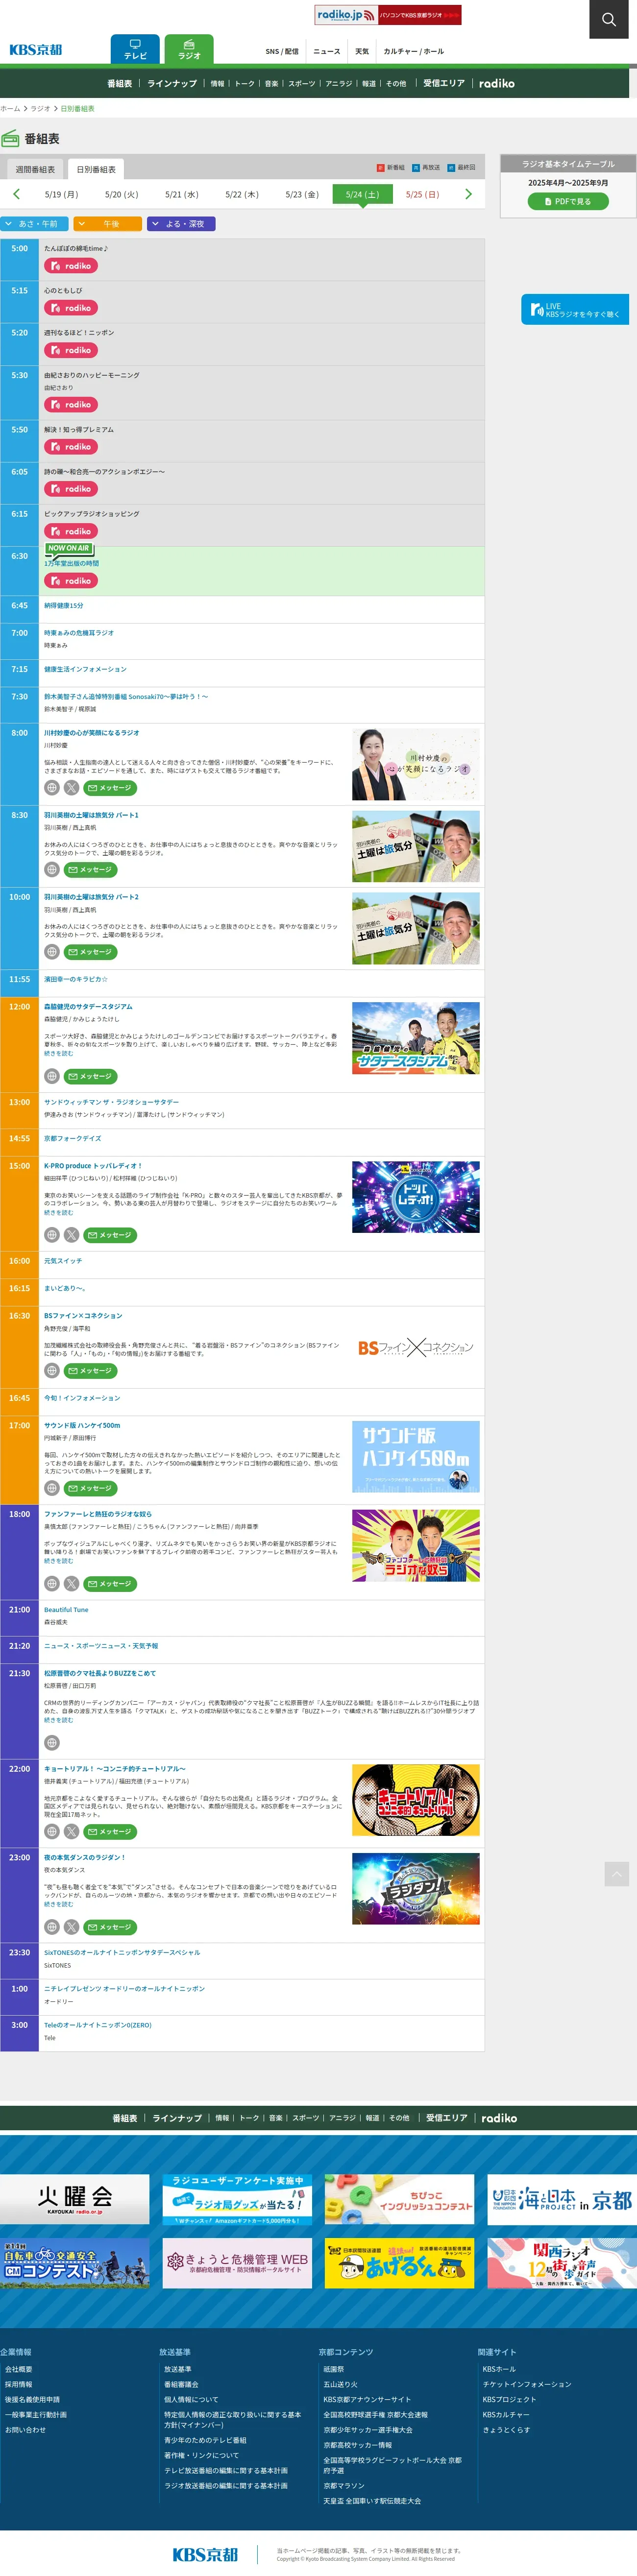The image size is (637, 2576).
Task: Send メッセージ to サウンド版ハンケイ500m
Action: click(x=90, y=1488)
